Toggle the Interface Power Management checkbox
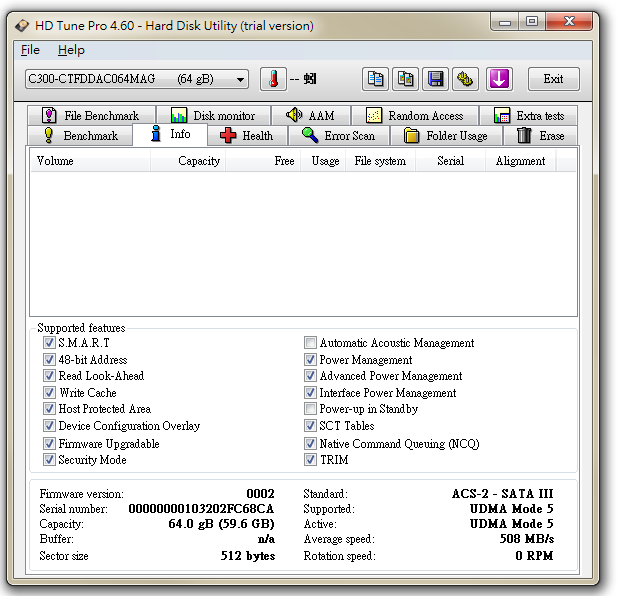This screenshot has height=596, width=619. (310, 392)
